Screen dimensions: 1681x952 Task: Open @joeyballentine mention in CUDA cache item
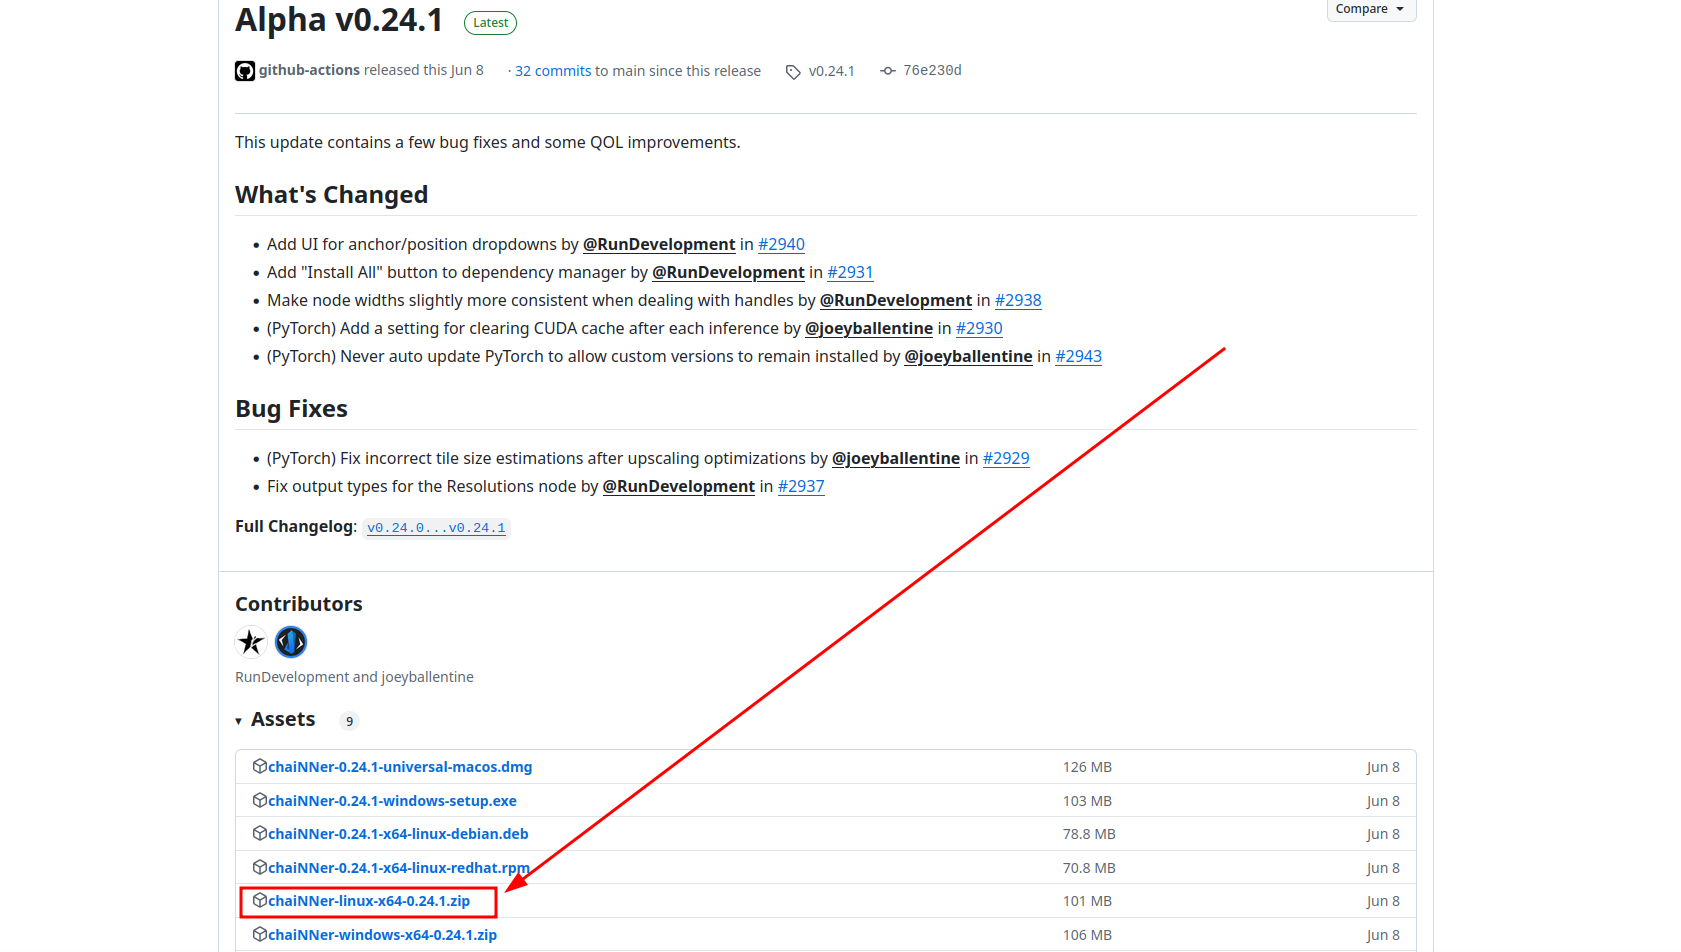click(x=869, y=328)
